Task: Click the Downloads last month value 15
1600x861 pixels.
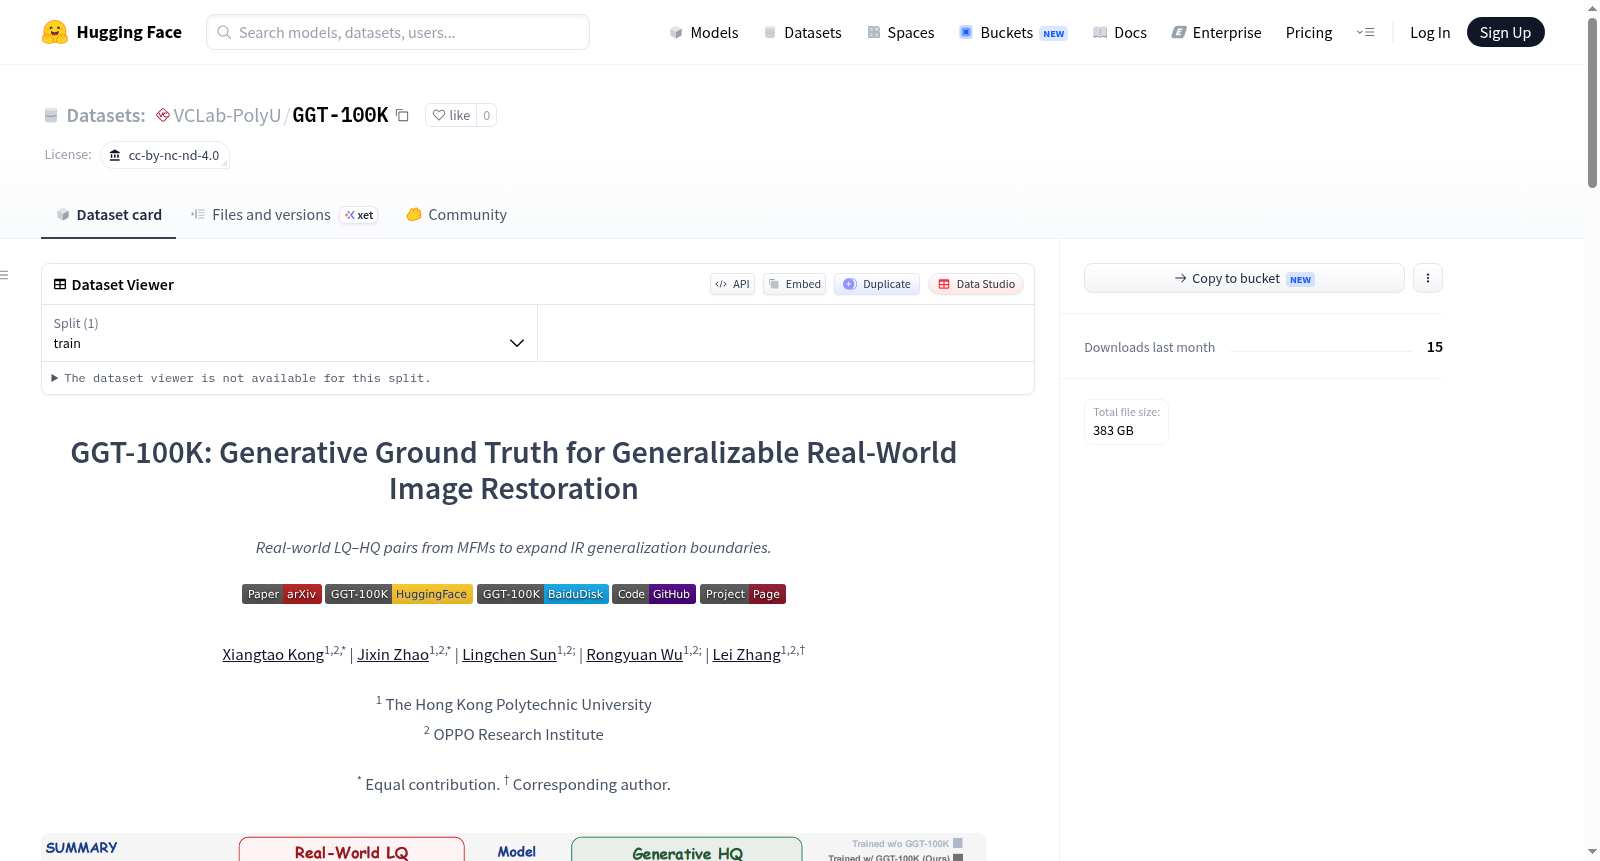Action: (1435, 347)
